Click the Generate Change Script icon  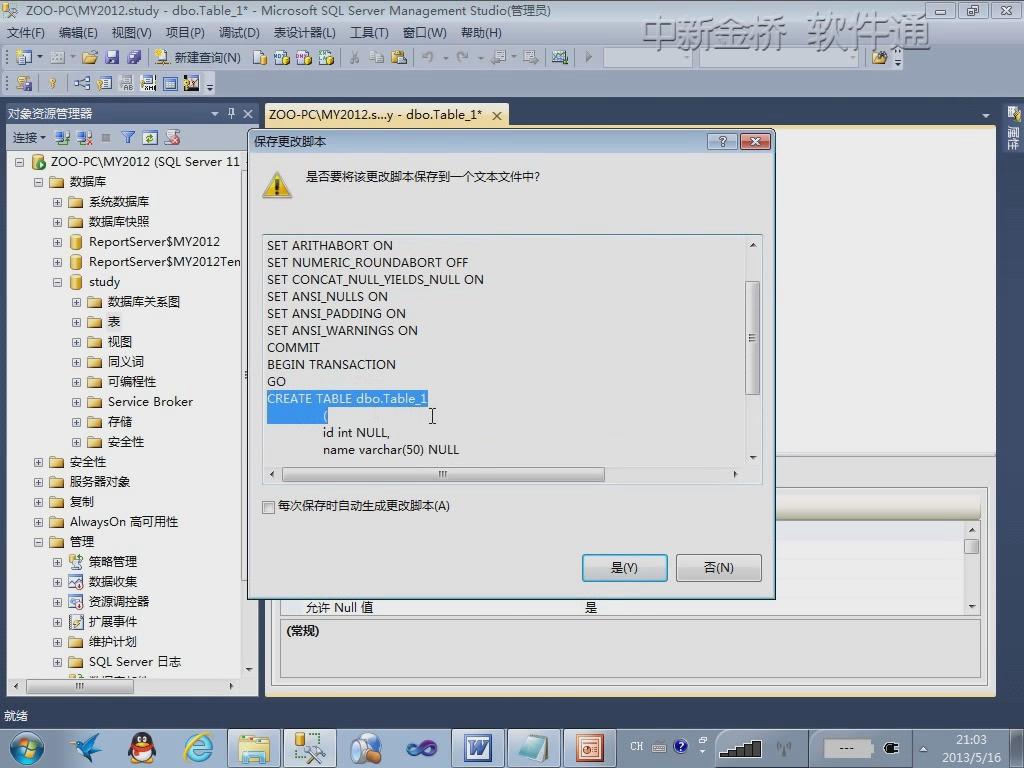pos(24,83)
